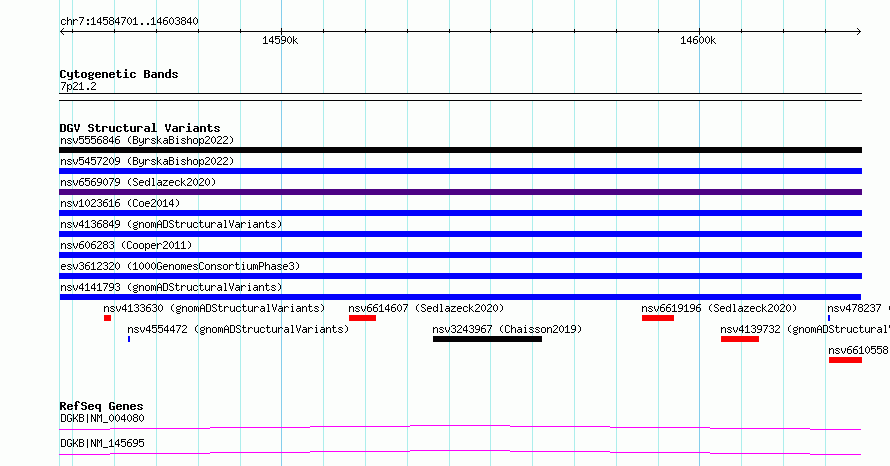Viewport: 890px width, 466px height.
Task: Open the nsv6619196 (Sedlazeck2020) label
Action: point(719,308)
